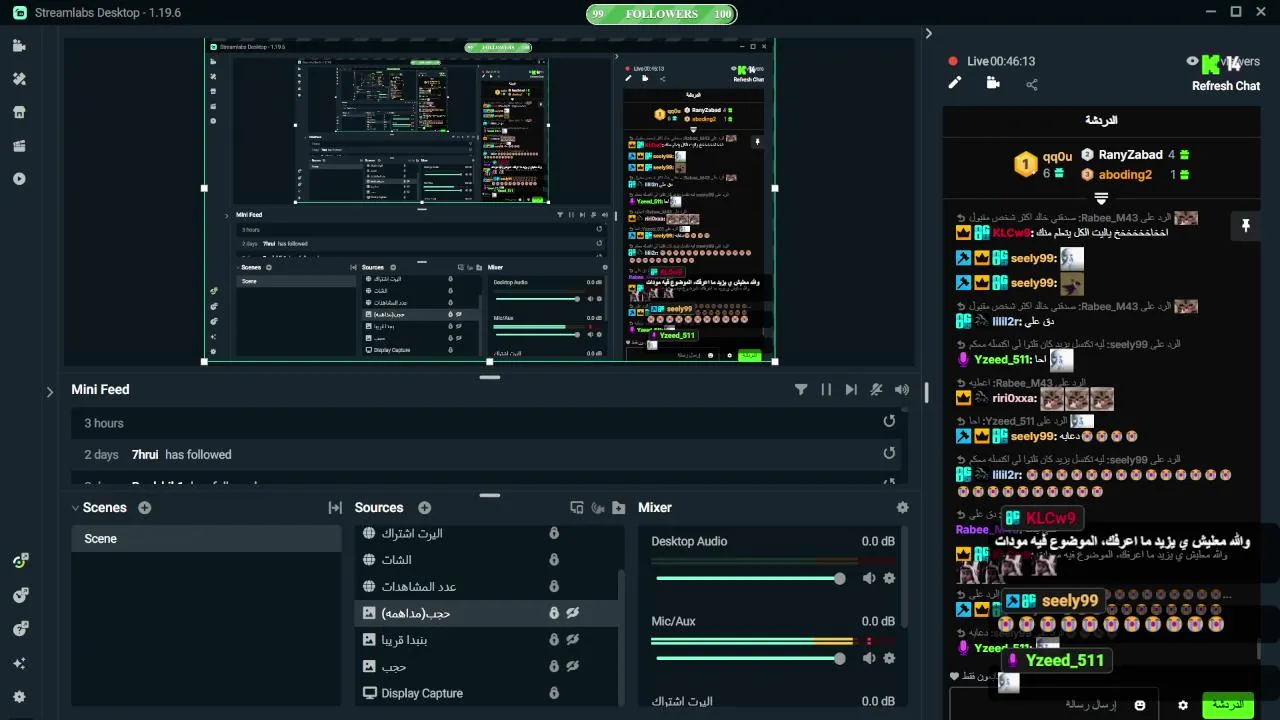
Task: Add a new source with the plus button
Action: point(424,508)
